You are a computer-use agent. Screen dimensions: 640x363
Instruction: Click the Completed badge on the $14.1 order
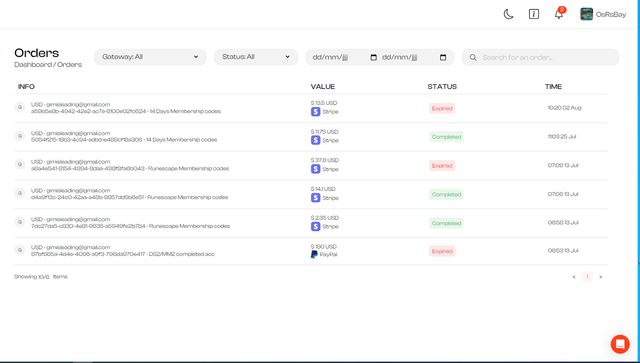447,194
